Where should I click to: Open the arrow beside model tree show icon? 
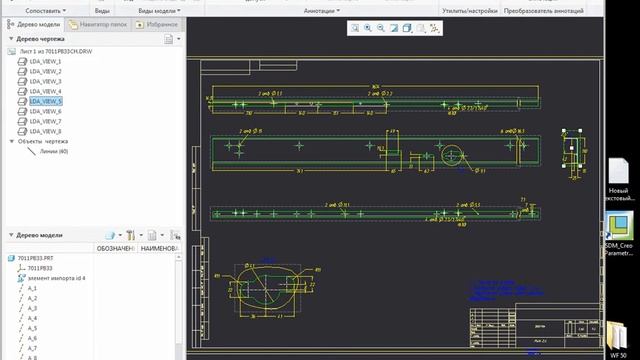pos(120,235)
